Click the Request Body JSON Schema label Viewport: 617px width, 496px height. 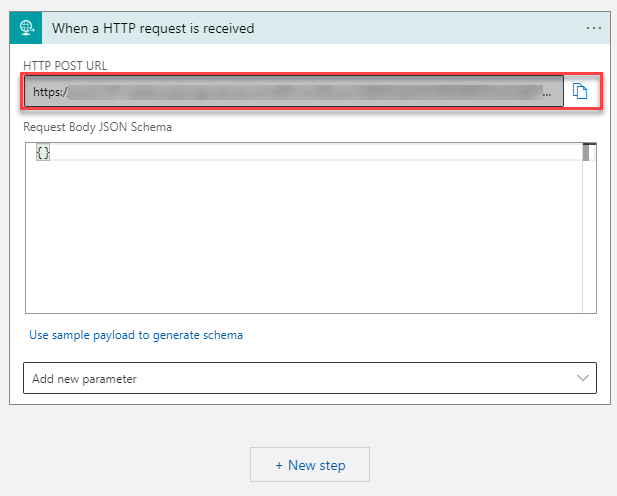[92, 126]
